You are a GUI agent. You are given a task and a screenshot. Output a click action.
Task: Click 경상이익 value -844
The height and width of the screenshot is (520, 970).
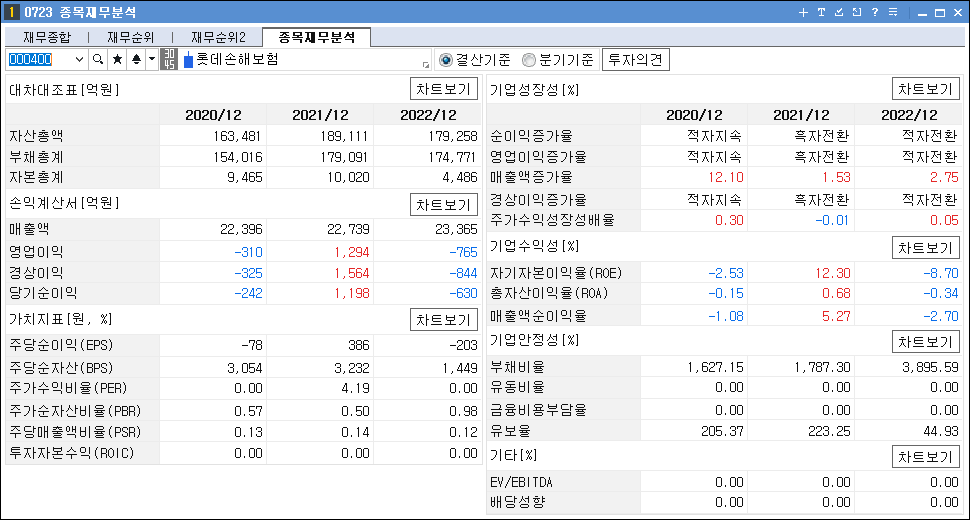[x=463, y=273]
